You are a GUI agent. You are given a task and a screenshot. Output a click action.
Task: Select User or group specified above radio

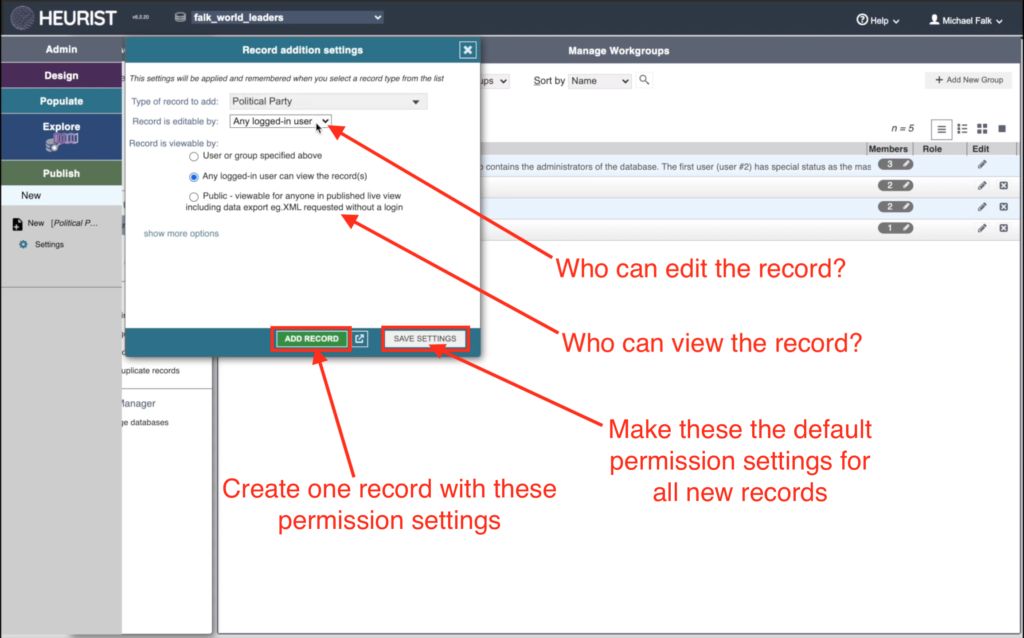(194, 157)
